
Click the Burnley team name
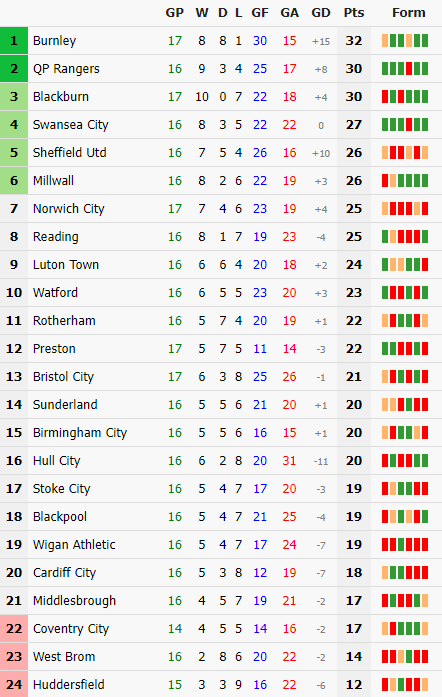click(x=54, y=41)
